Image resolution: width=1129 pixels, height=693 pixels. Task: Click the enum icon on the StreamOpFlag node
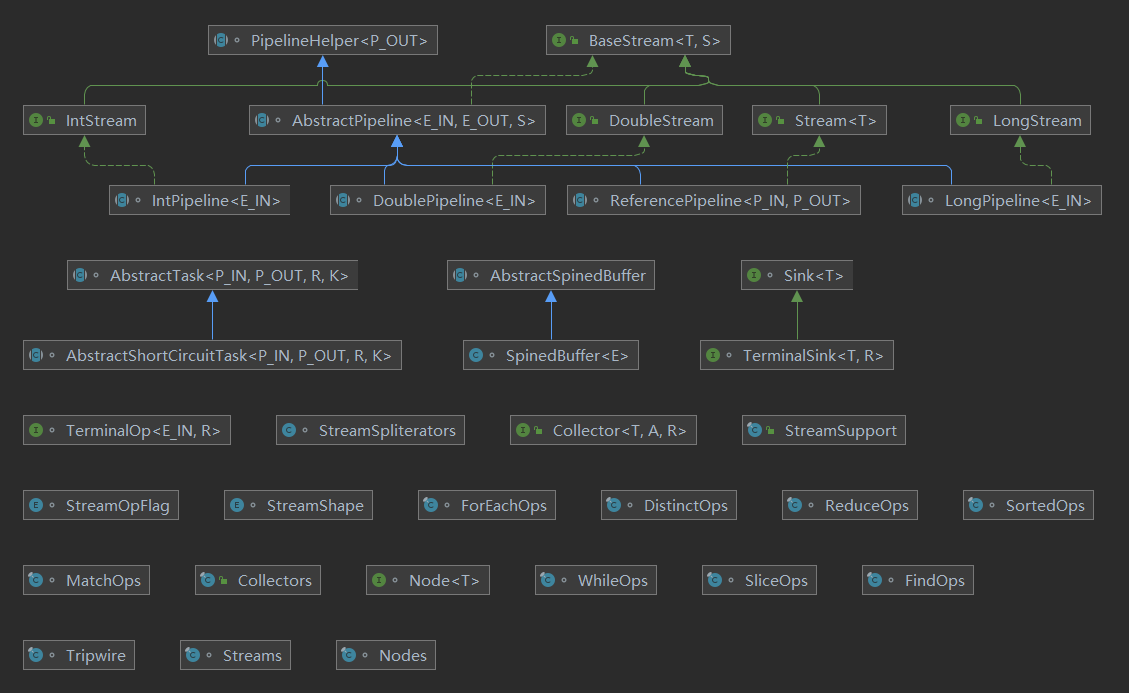(x=37, y=506)
